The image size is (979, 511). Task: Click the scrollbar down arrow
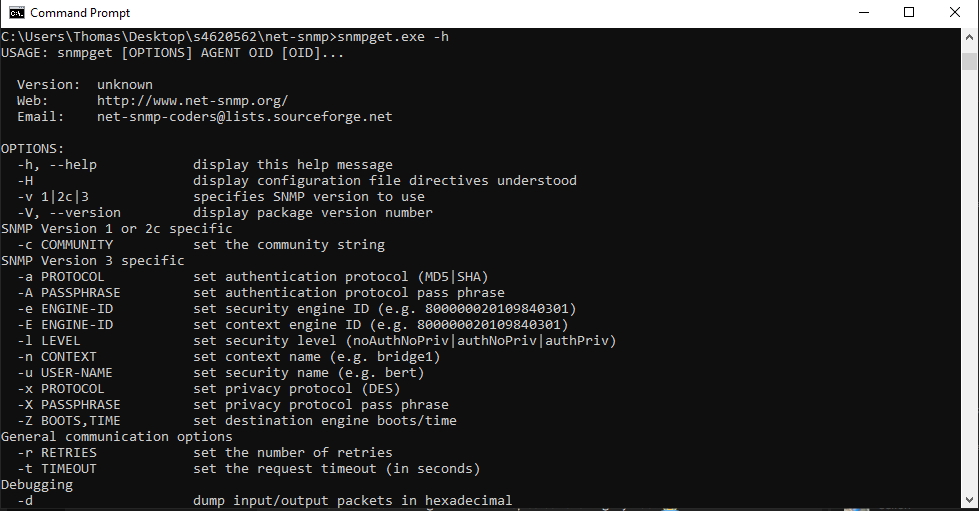click(x=969, y=502)
